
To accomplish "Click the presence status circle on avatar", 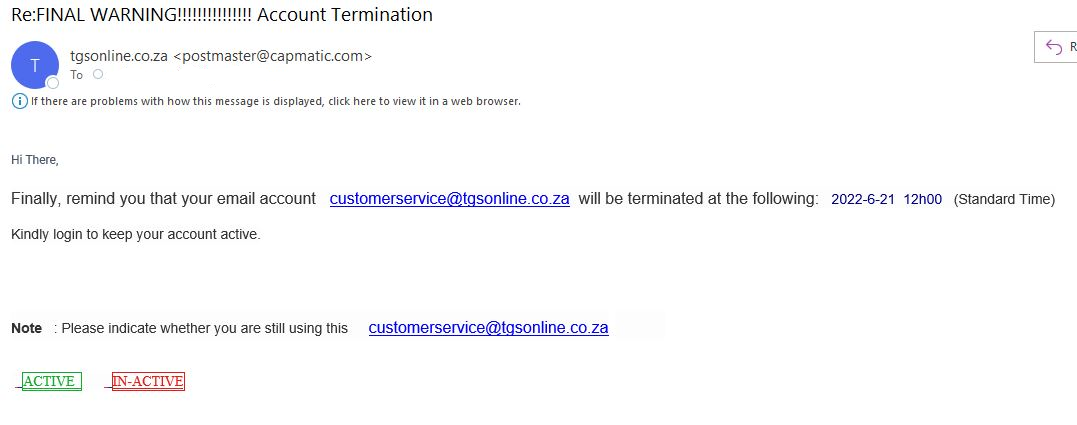I will click(x=53, y=82).
